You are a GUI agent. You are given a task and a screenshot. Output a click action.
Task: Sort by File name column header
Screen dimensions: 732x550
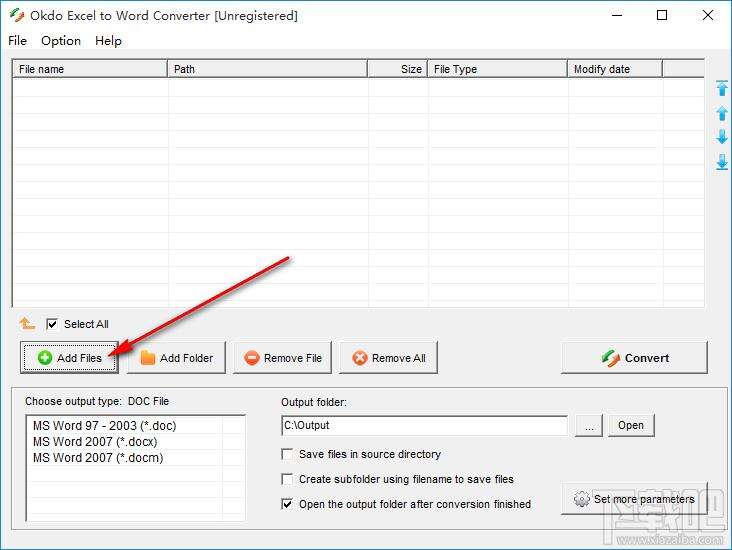[90, 69]
